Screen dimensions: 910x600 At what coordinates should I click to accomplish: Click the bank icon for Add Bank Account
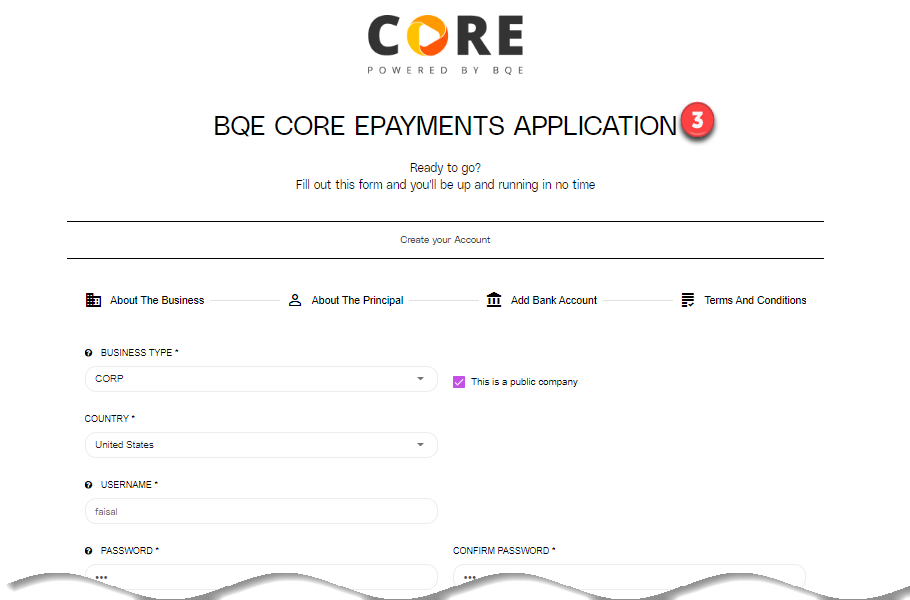coord(494,299)
